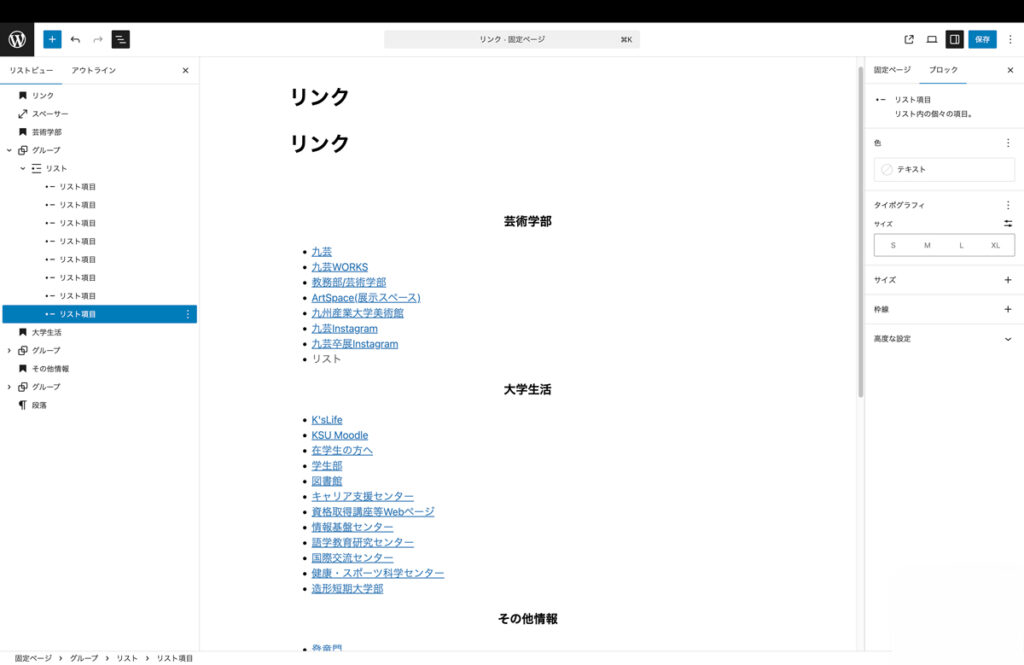Click the WordPress logo icon
The image size is (1024, 665).
pyautogui.click(x=17, y=39)
